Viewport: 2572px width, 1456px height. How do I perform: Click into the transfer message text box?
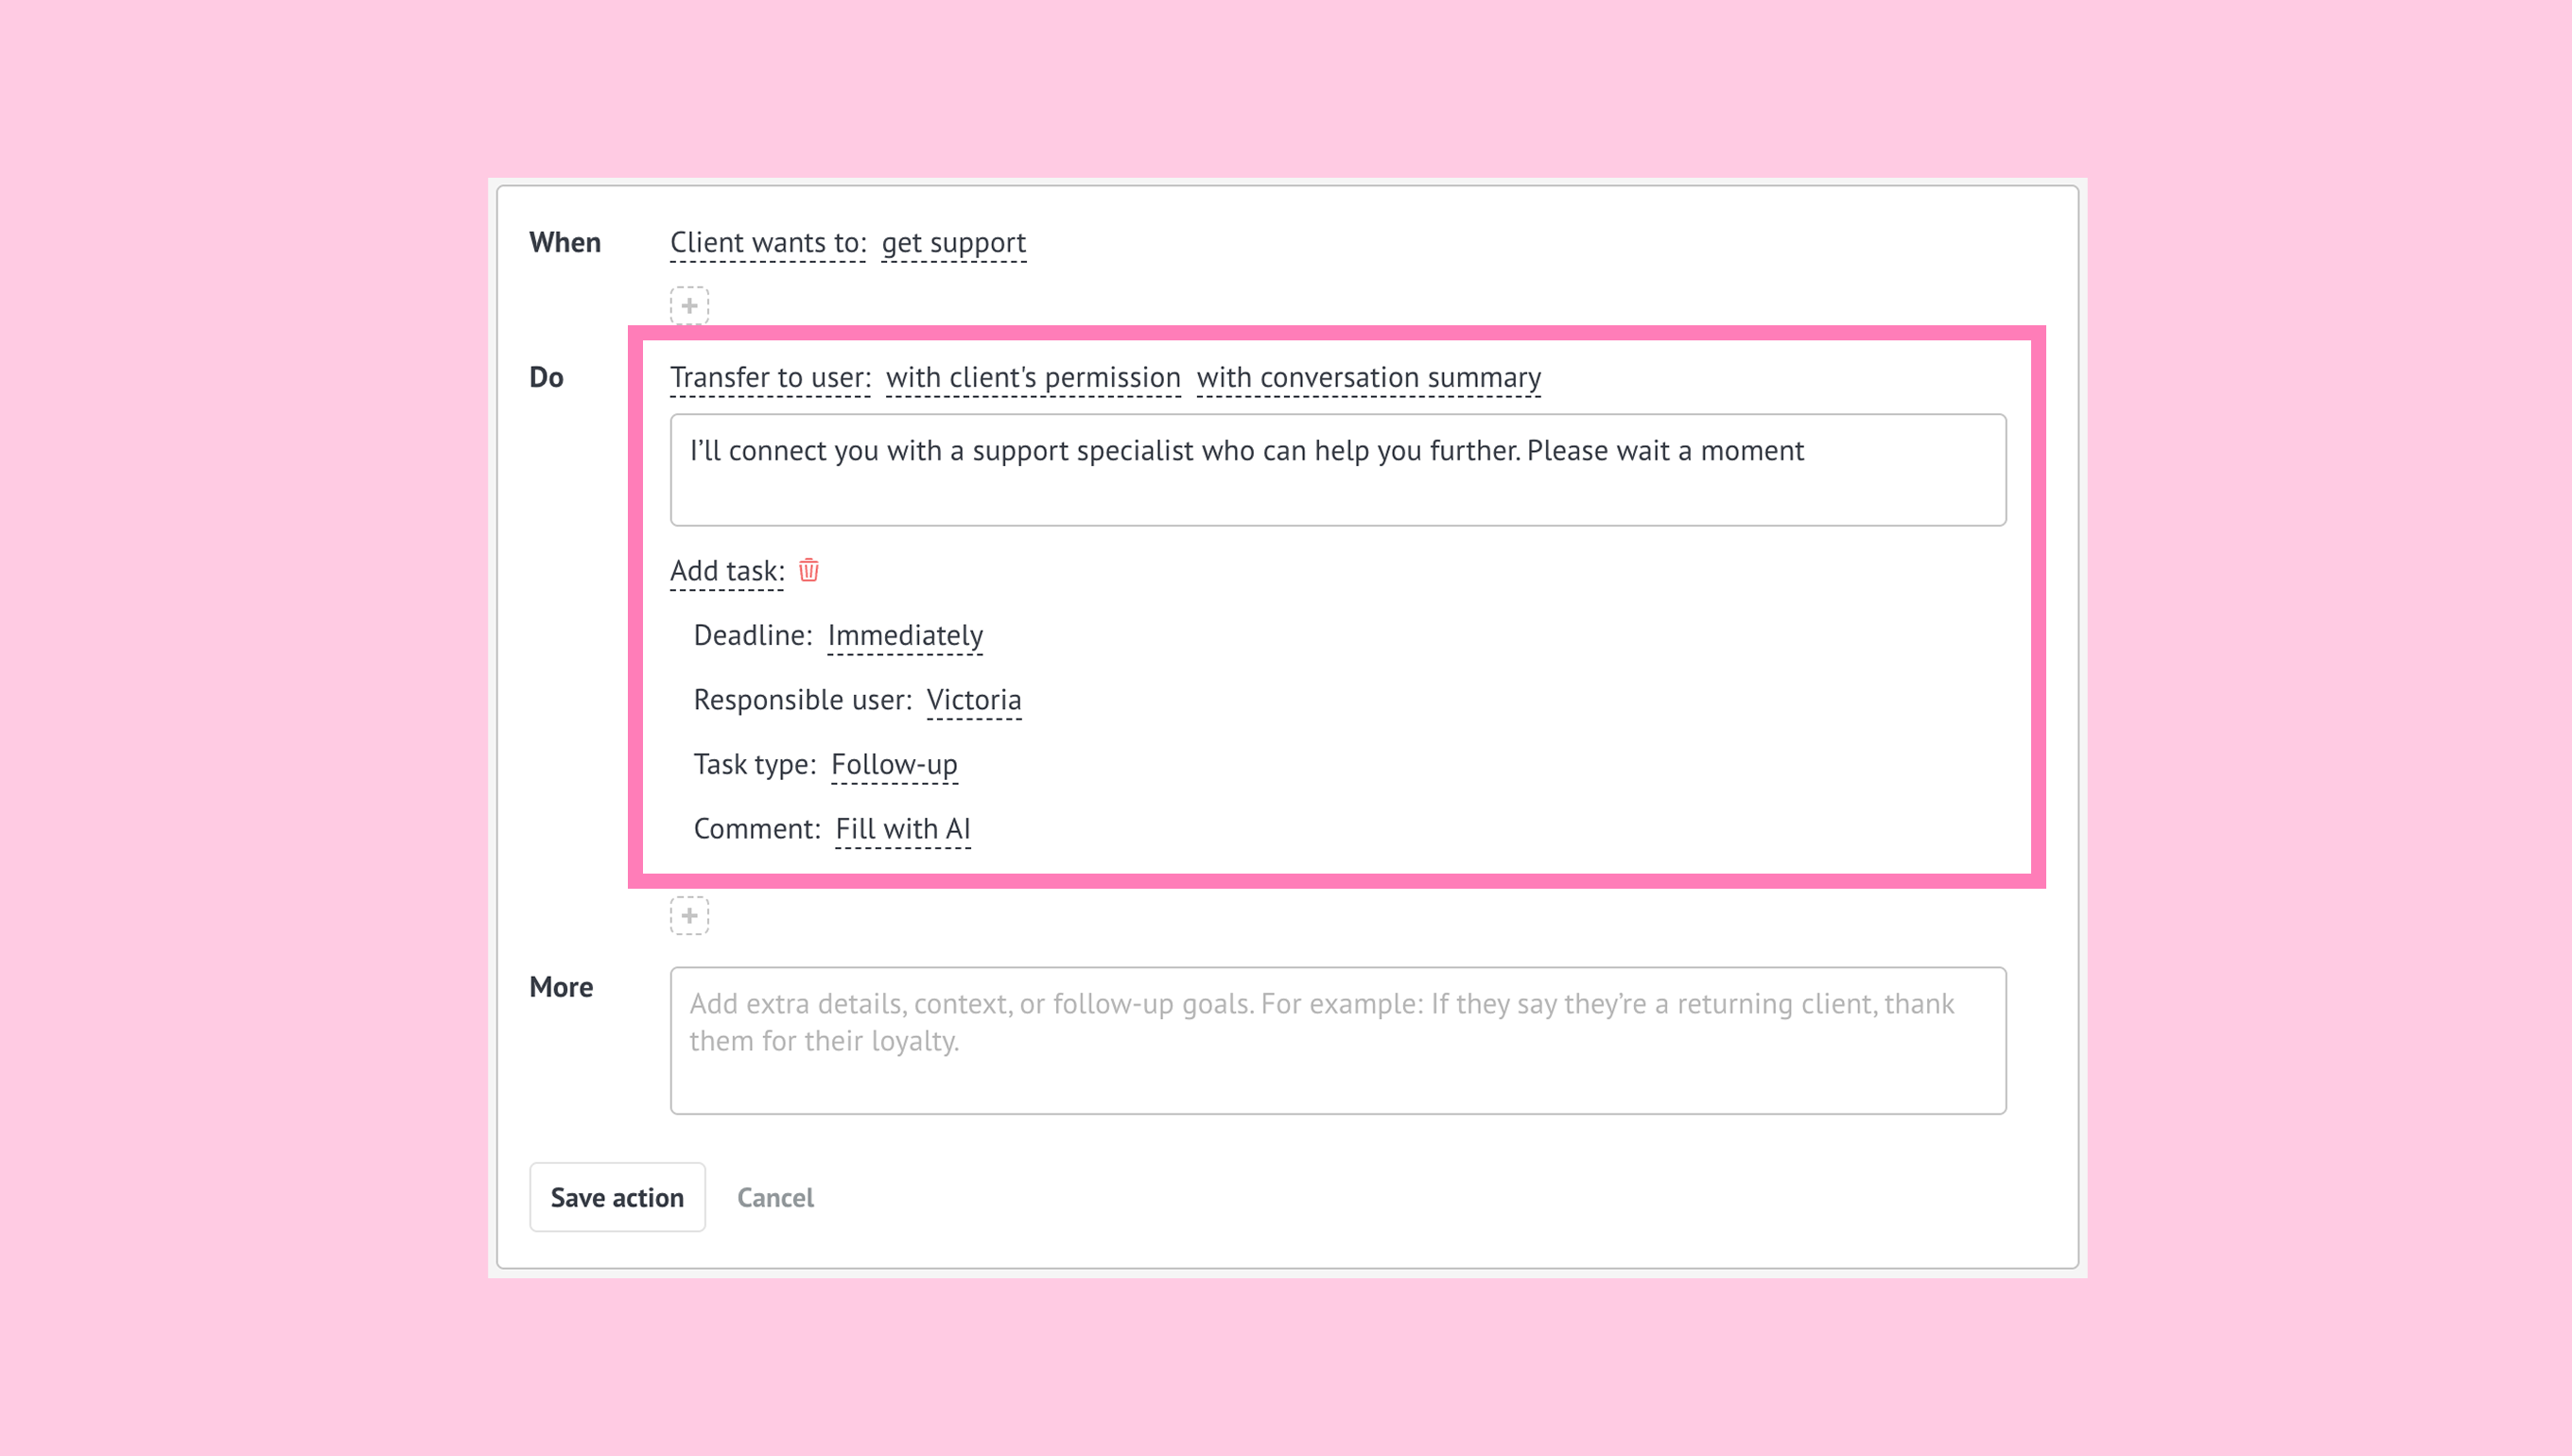(1337, 470)
